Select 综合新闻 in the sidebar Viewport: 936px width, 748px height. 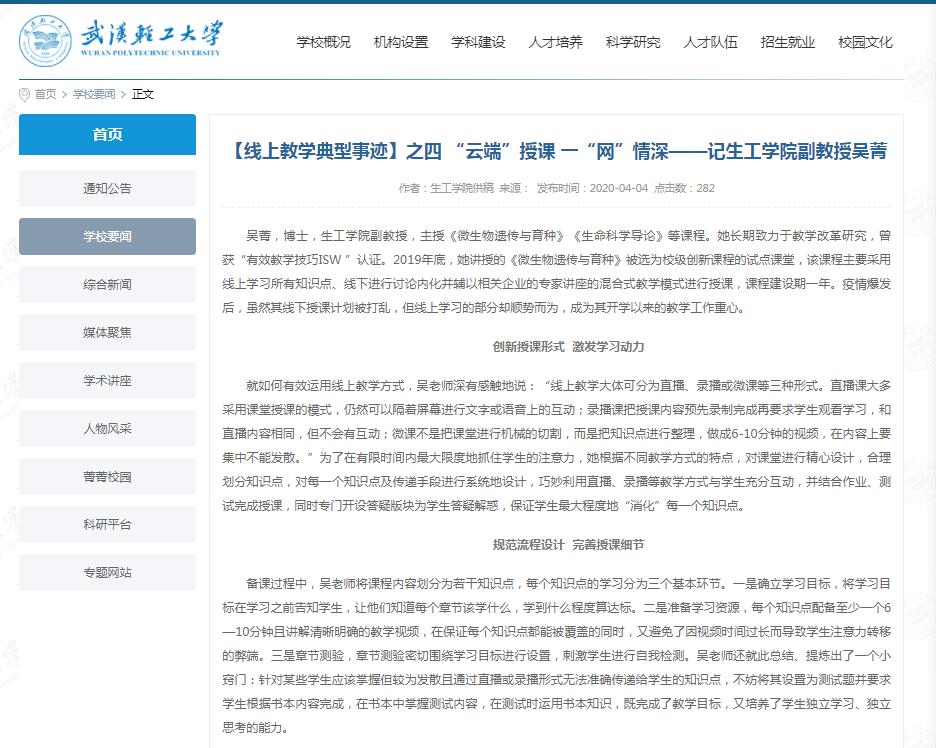point(107,284)
